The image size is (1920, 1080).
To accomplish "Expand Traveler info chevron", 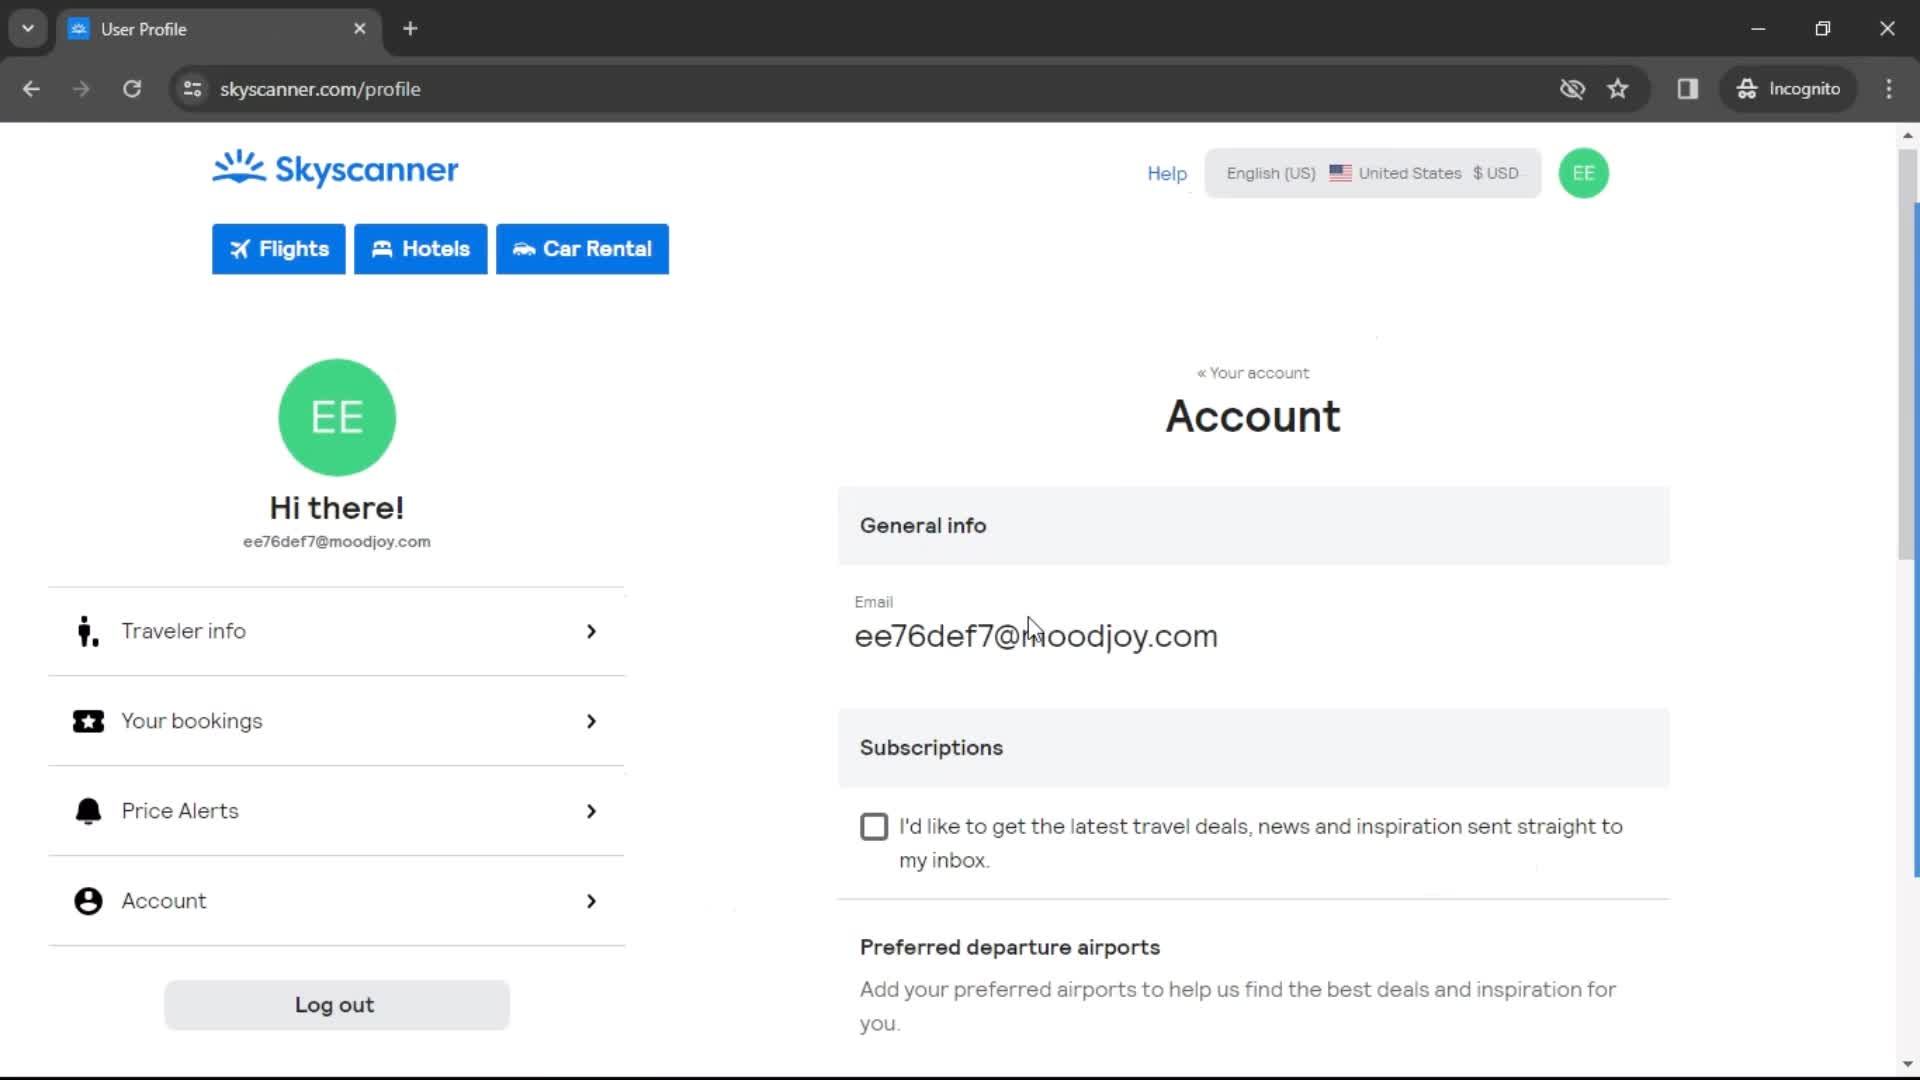I will tap(591, 631).
